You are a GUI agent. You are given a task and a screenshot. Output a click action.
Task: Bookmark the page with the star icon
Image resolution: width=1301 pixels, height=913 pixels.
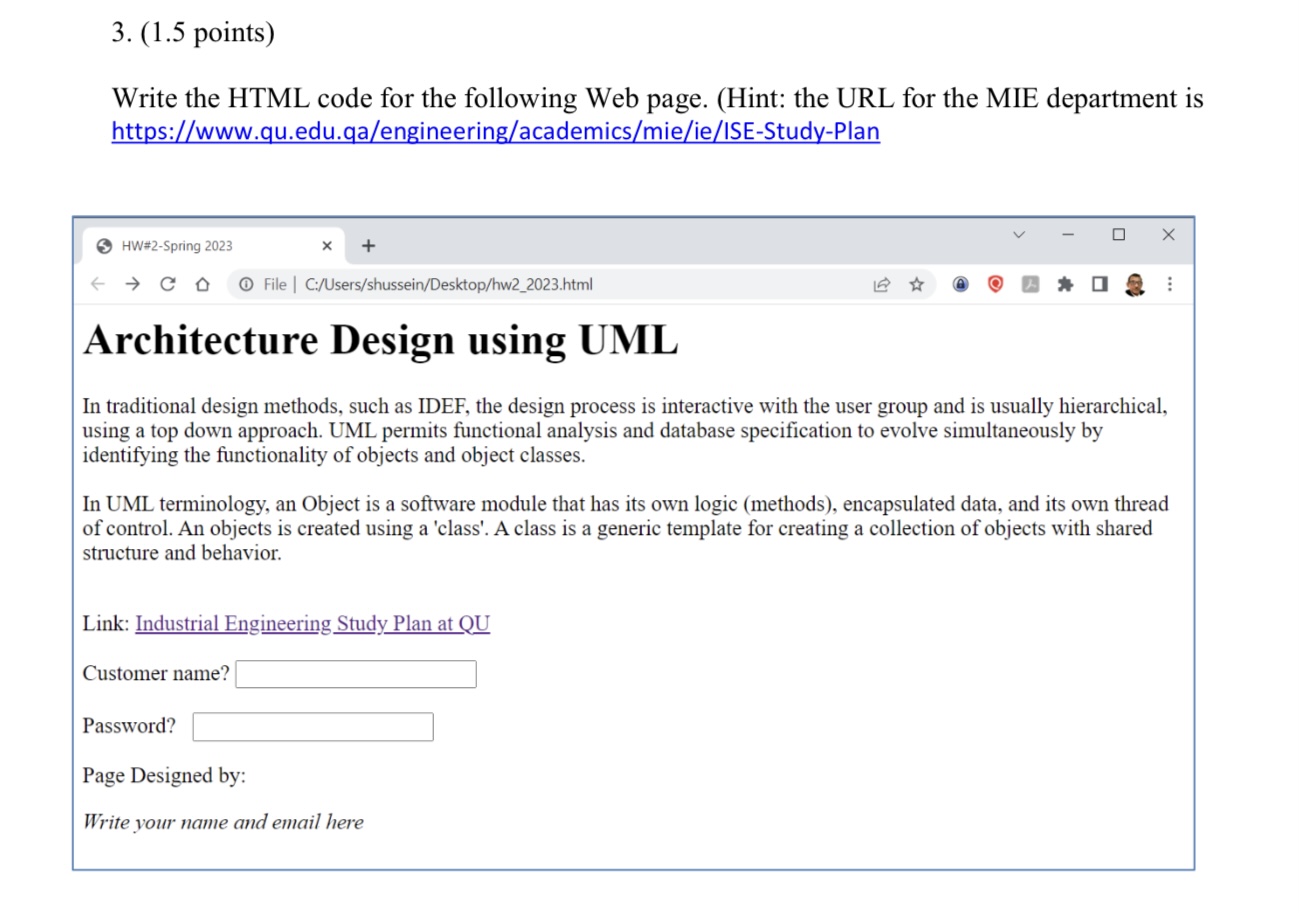[x=915, y=285]
